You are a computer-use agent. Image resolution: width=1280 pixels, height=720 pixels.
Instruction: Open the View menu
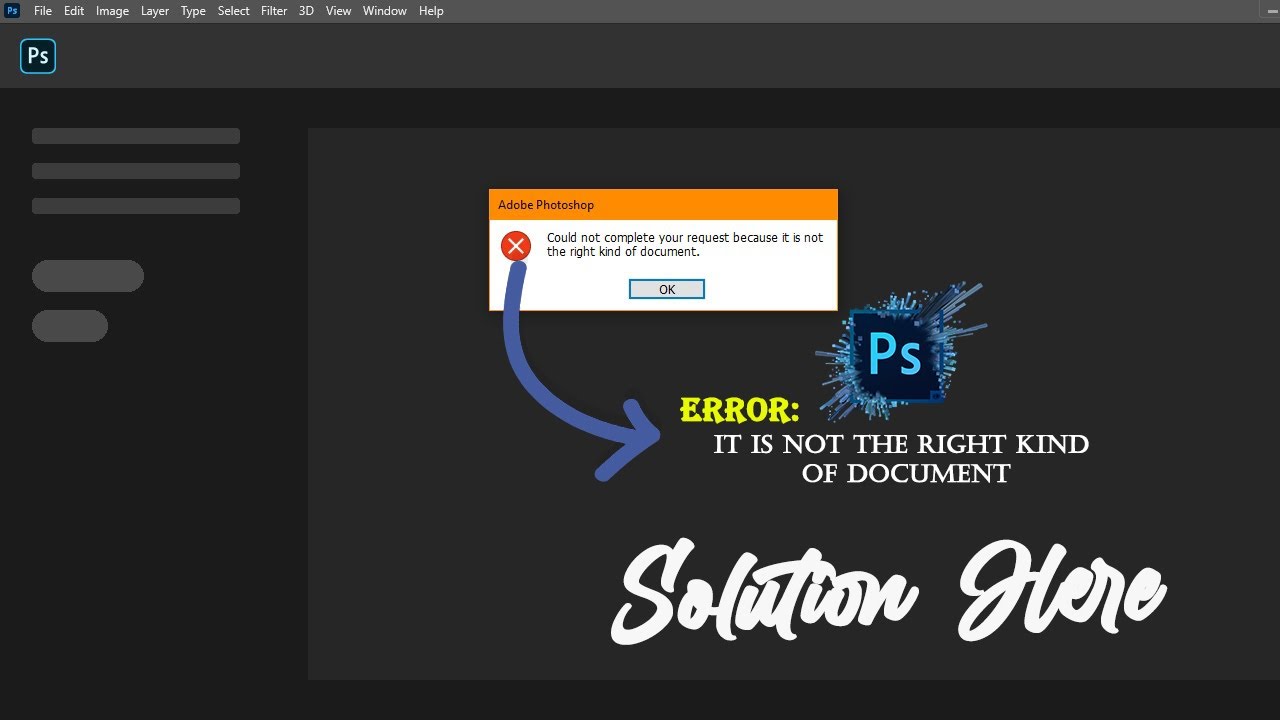339,11
